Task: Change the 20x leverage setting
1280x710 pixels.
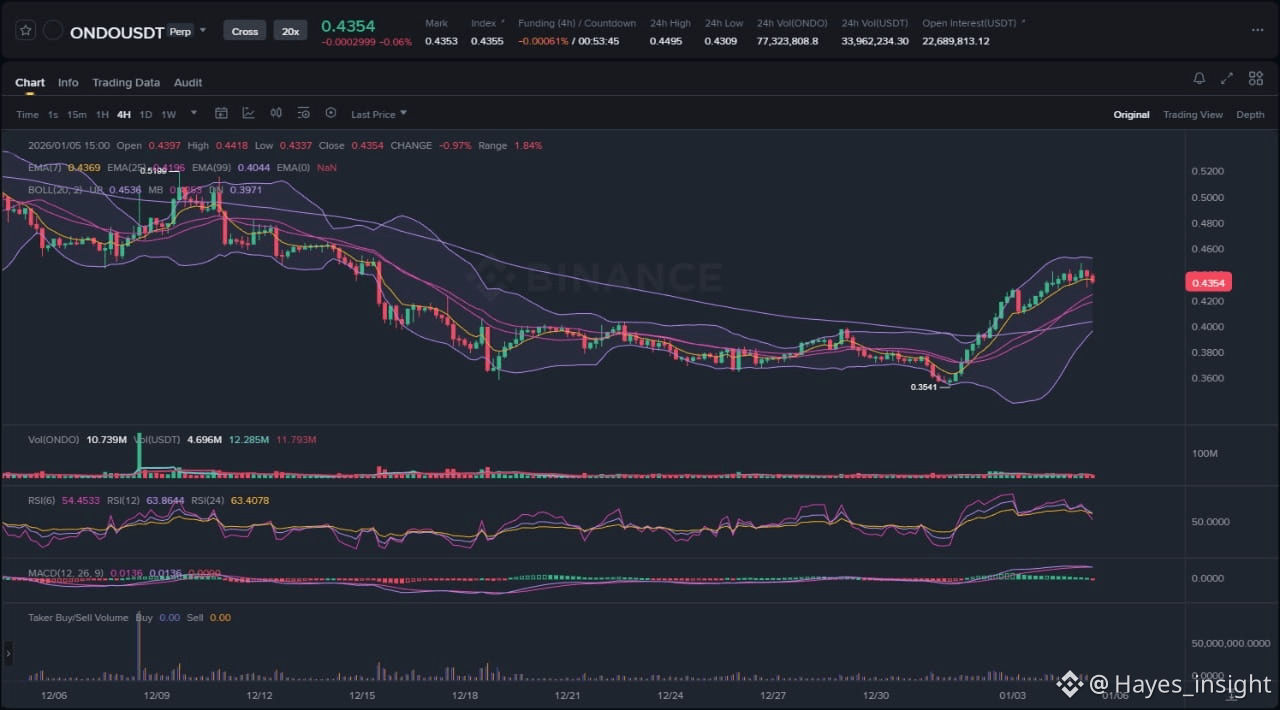Action: (x=290, y=31)
